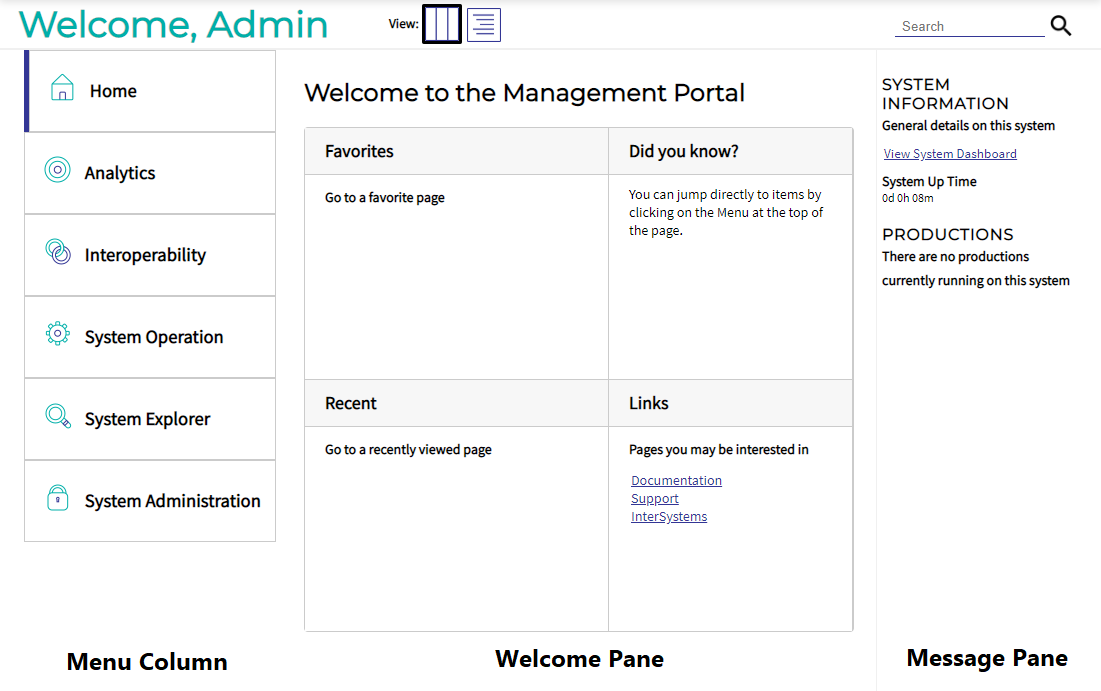Click the search magnifier icon
1101x691 pixels.
1060,26
